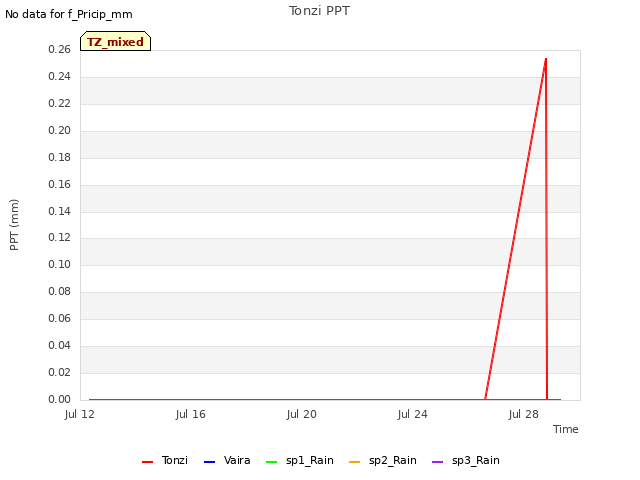Click the Jul 20 x-axis label

302,414
